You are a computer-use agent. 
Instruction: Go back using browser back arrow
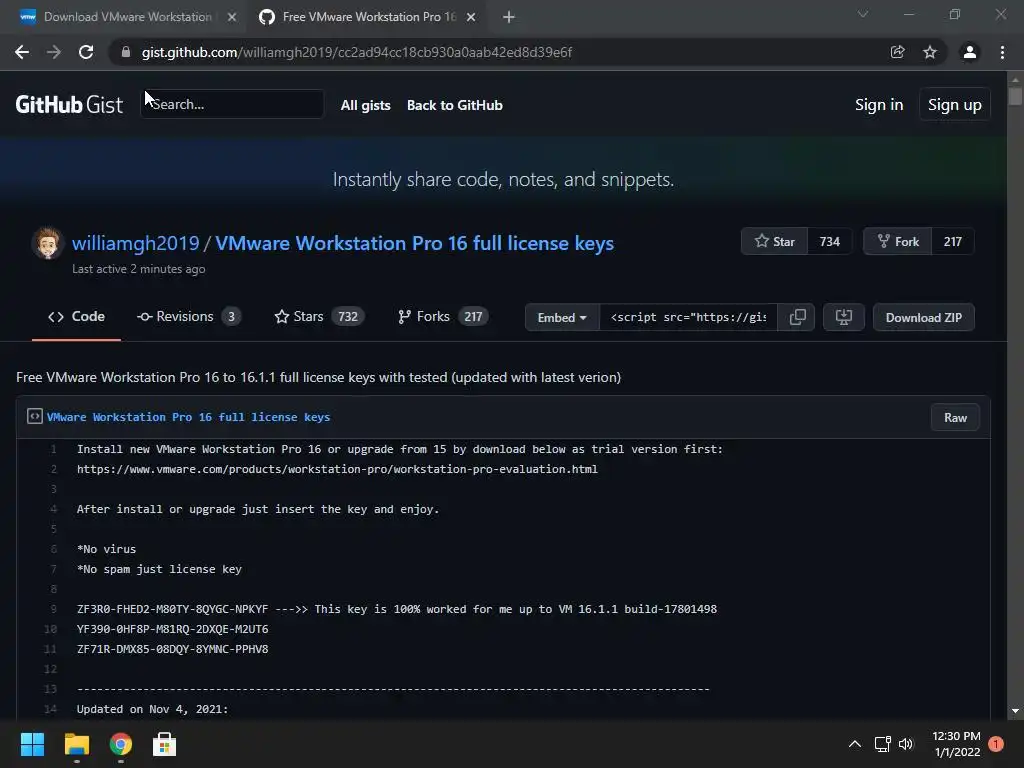pyautogui.click(x=22, y=52)
